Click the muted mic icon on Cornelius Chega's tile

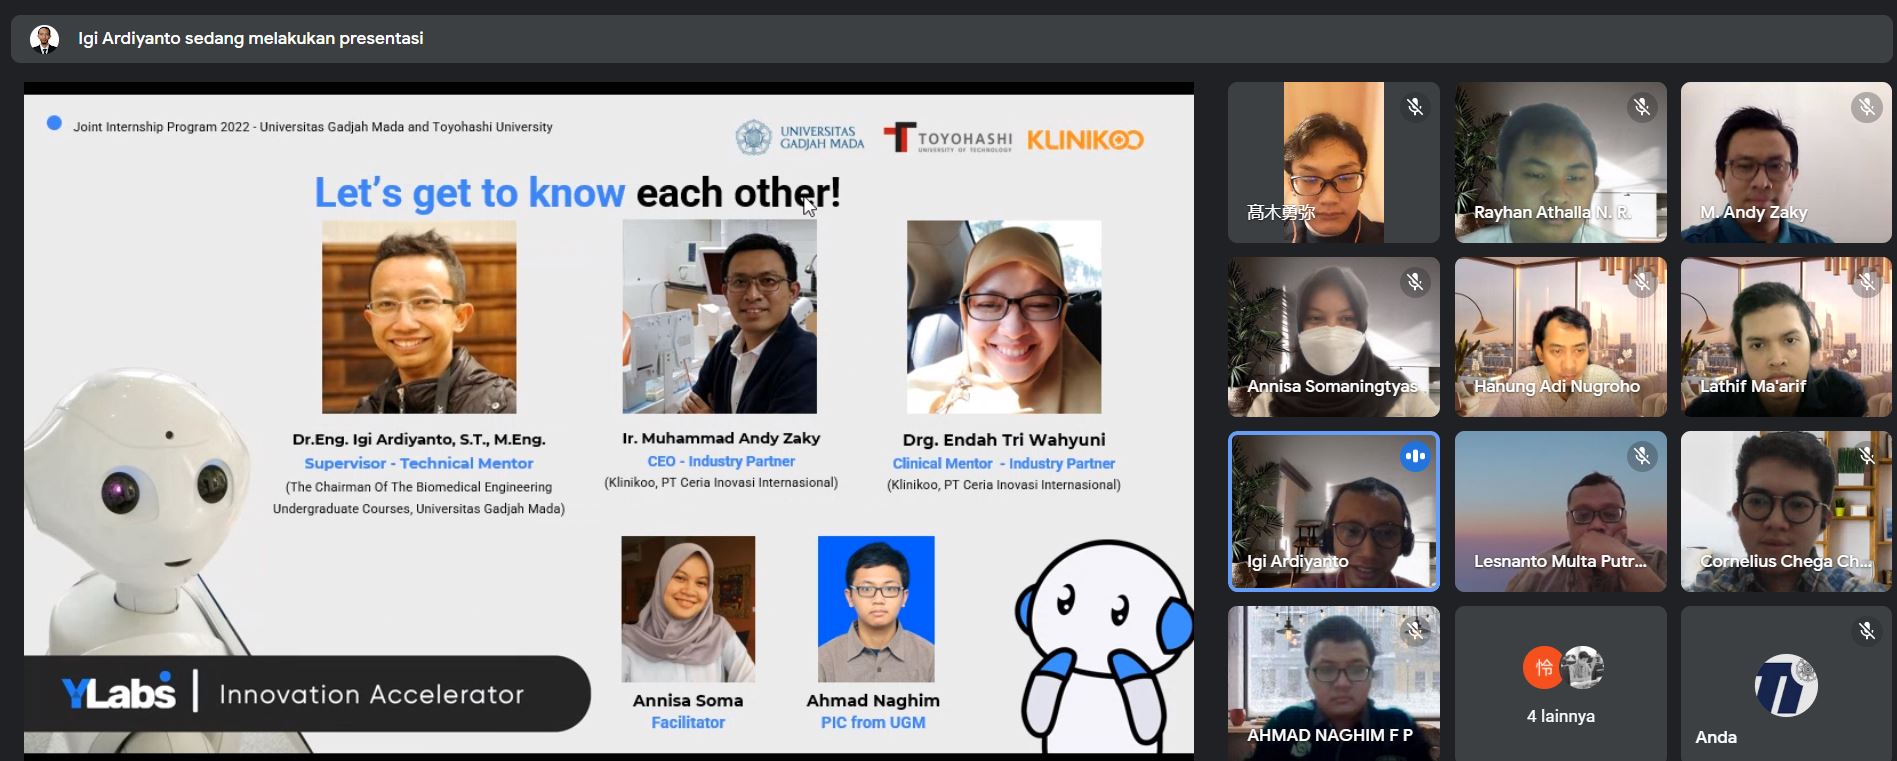point(1866,457)
